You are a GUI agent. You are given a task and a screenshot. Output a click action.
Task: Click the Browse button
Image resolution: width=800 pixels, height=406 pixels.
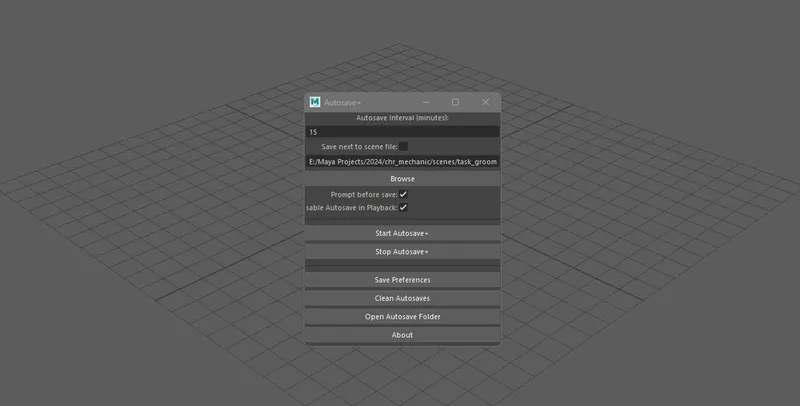(x=402, y=179)
